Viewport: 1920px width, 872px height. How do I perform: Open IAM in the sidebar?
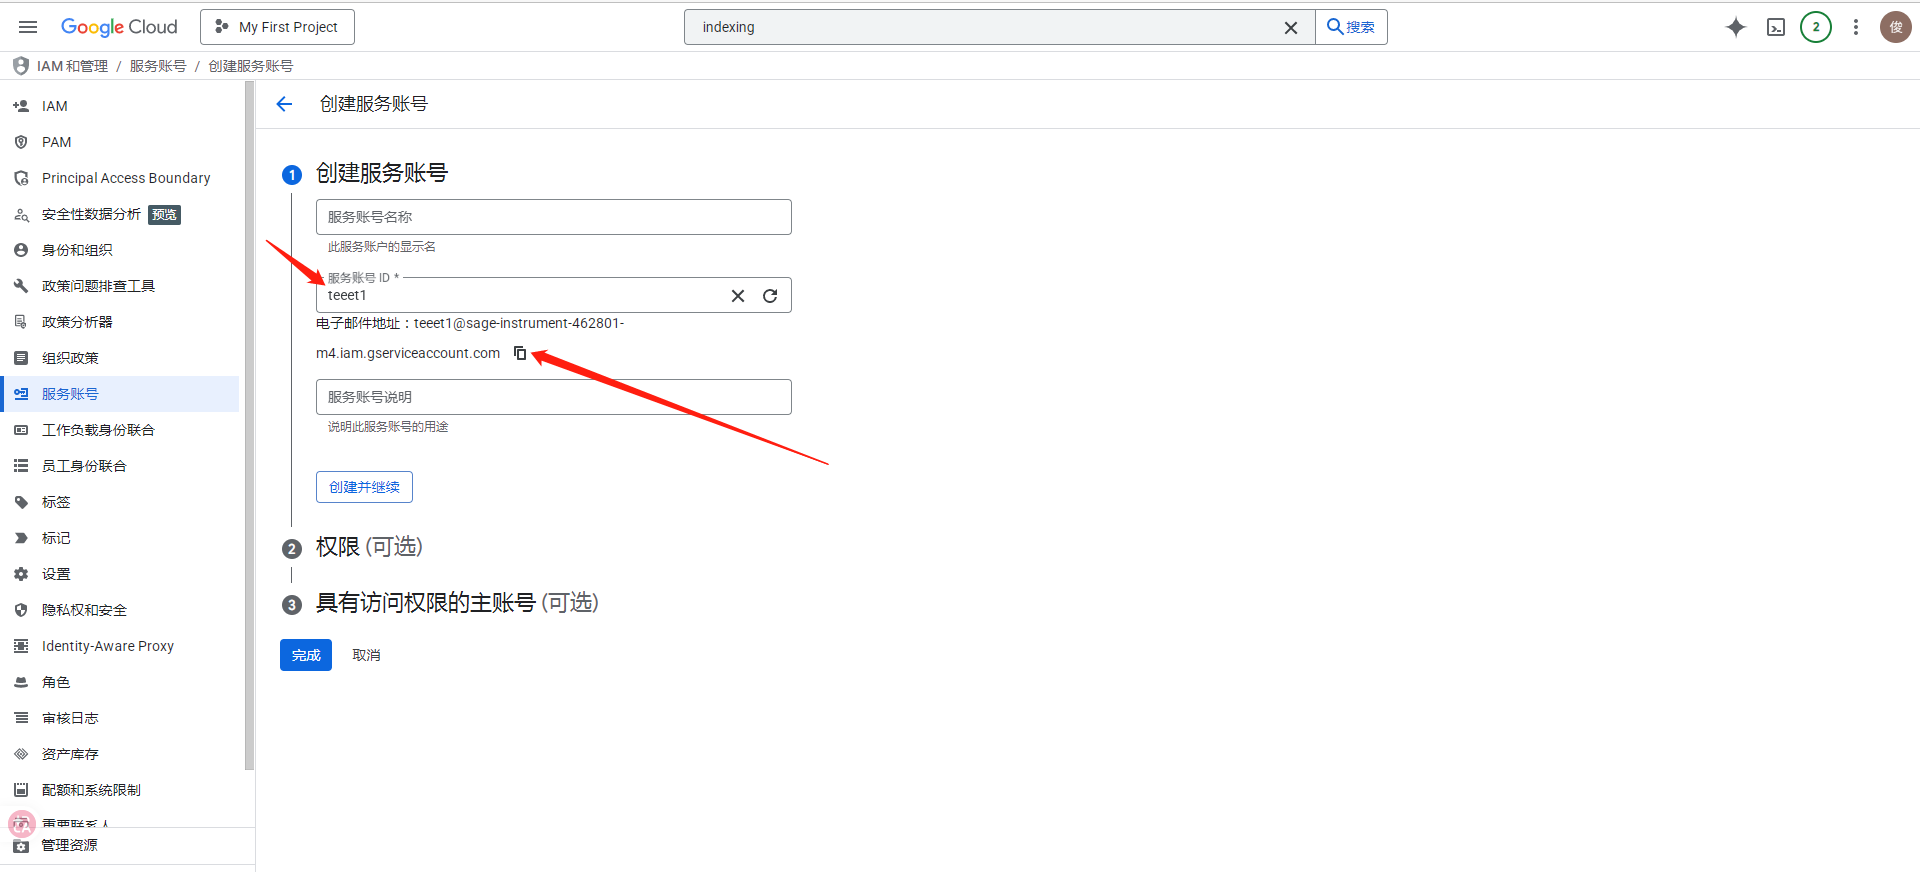tap(120, 106)
